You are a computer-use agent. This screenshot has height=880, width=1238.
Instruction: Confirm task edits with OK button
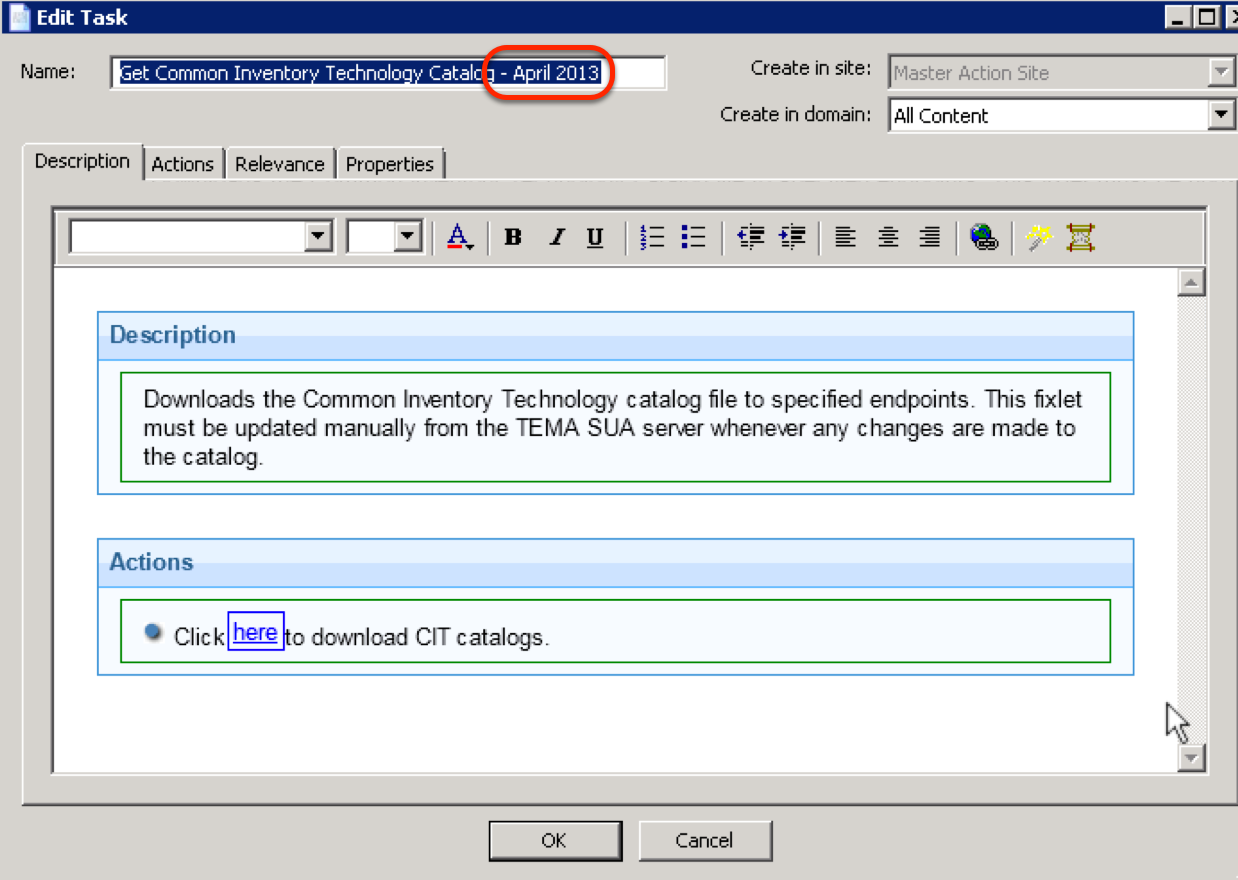coord(554,840)
